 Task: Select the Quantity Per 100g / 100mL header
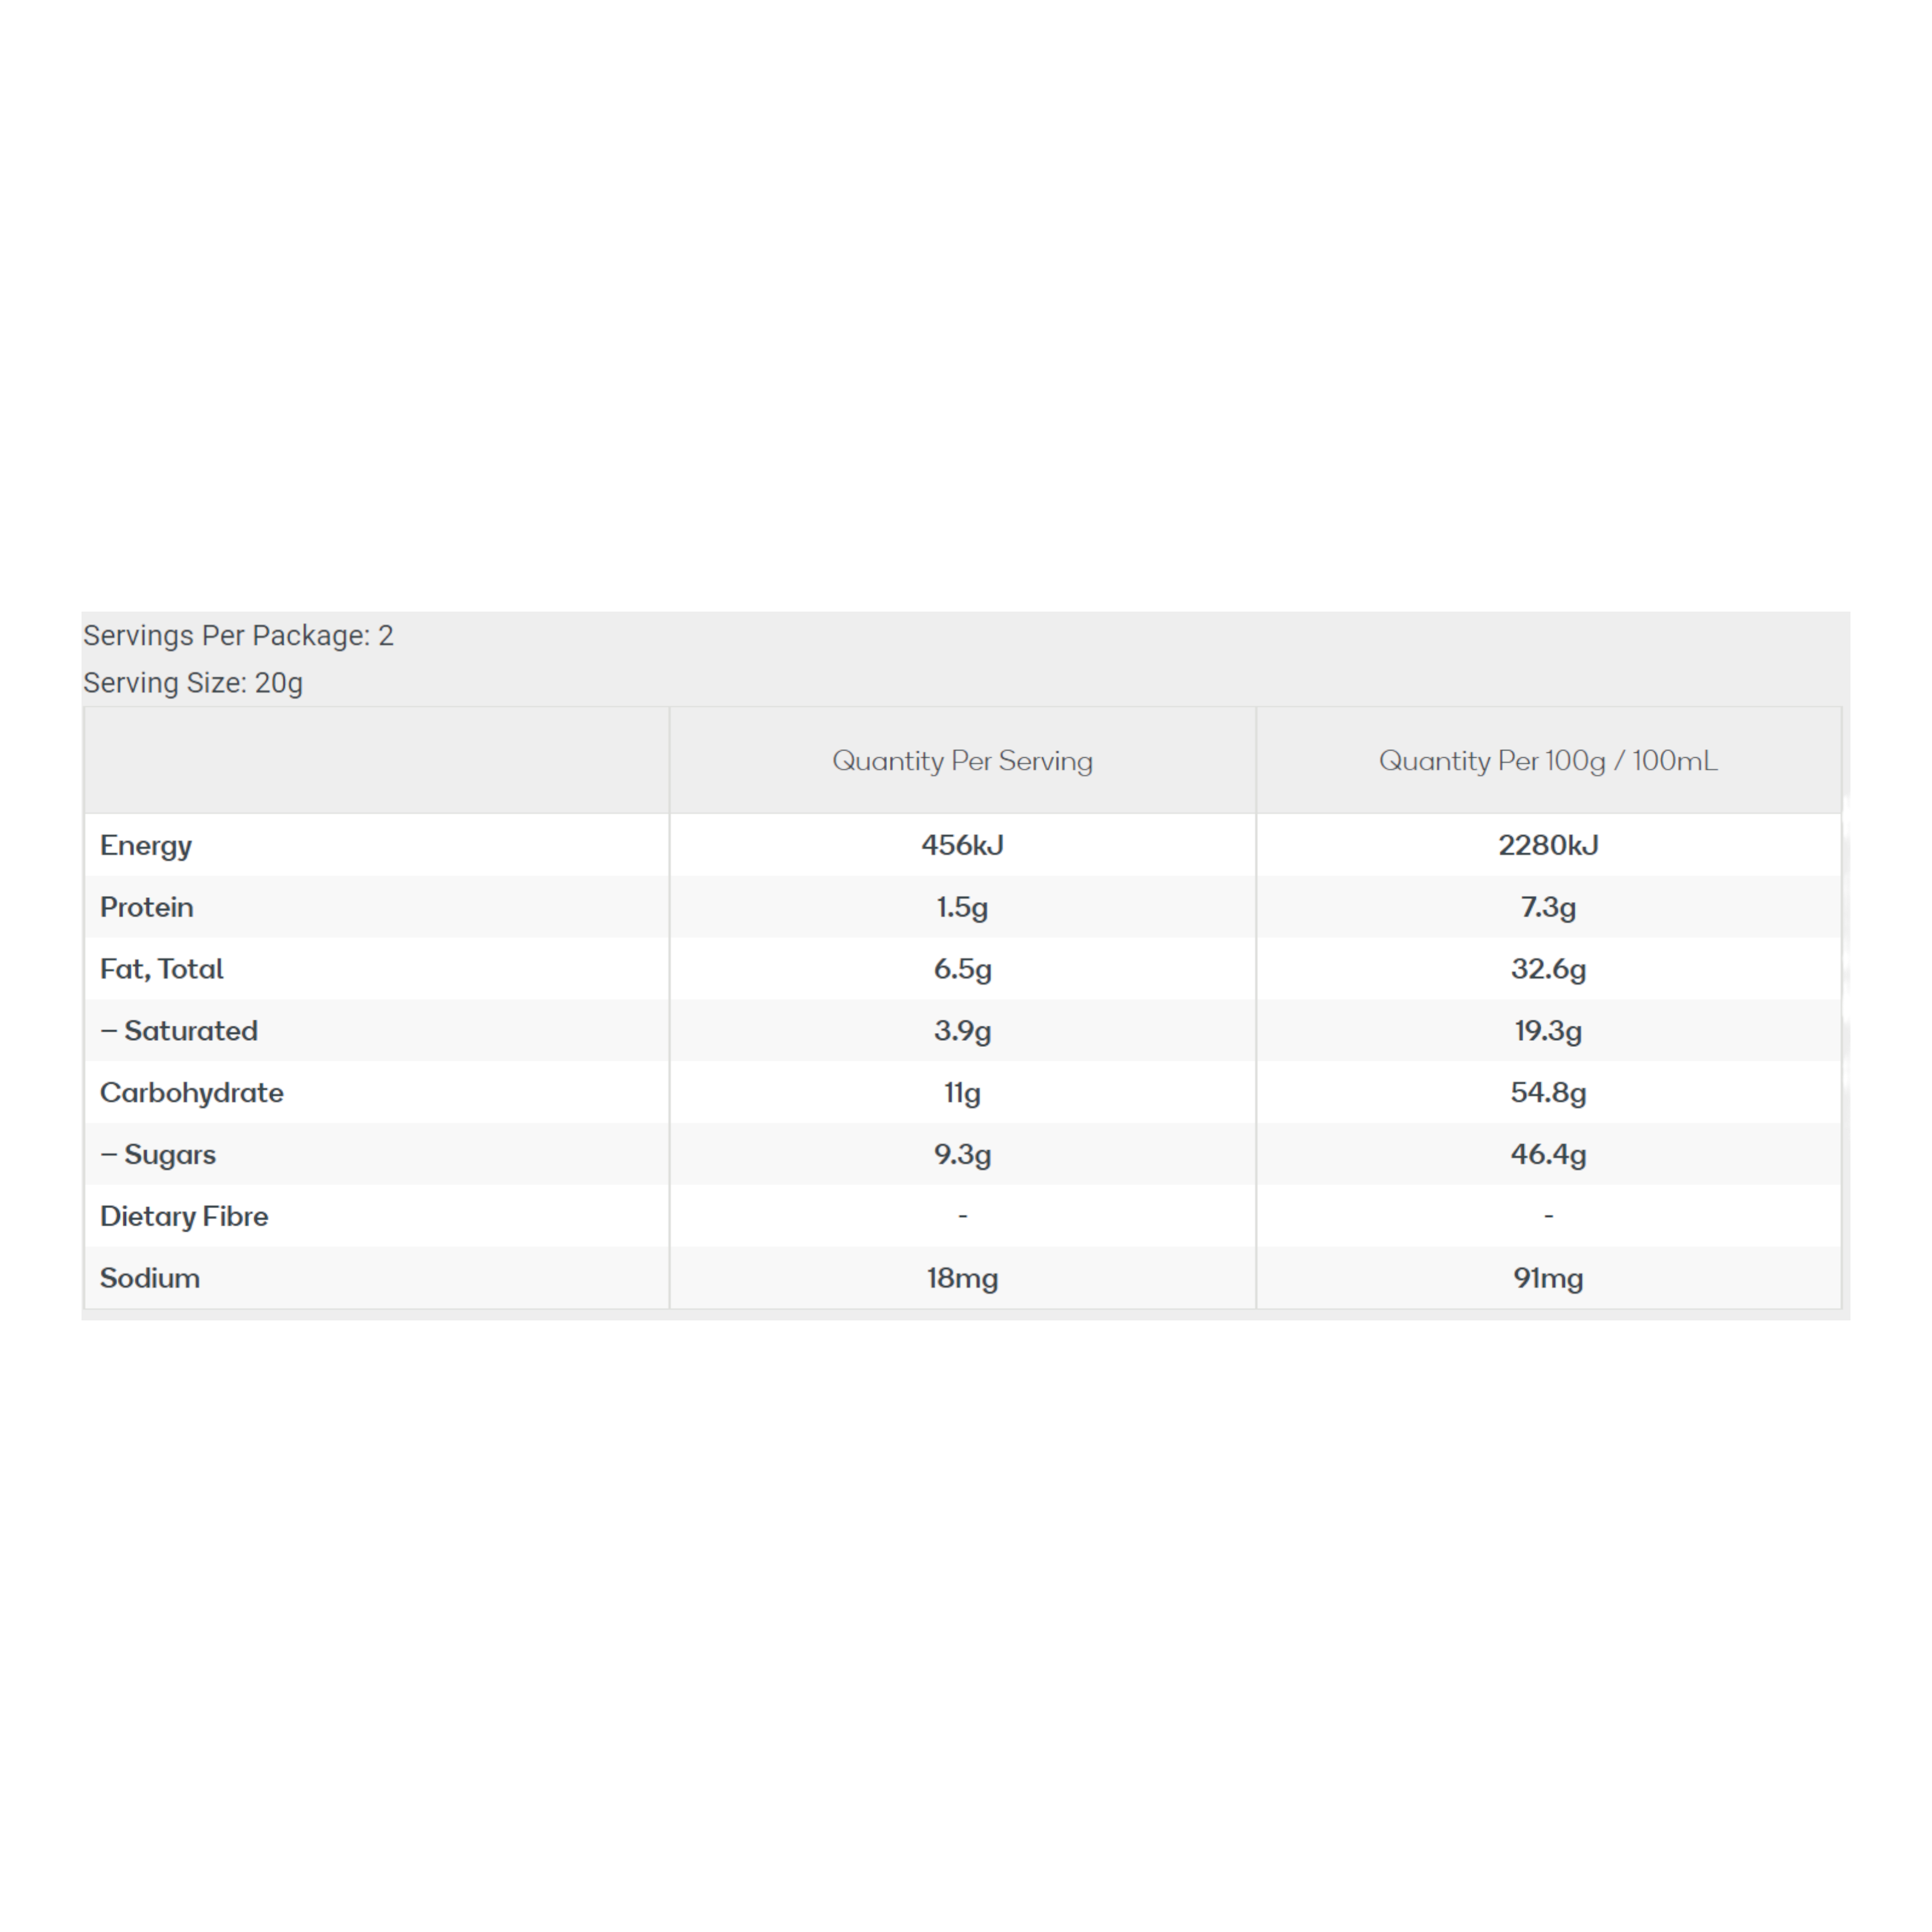coord(1548,761)
